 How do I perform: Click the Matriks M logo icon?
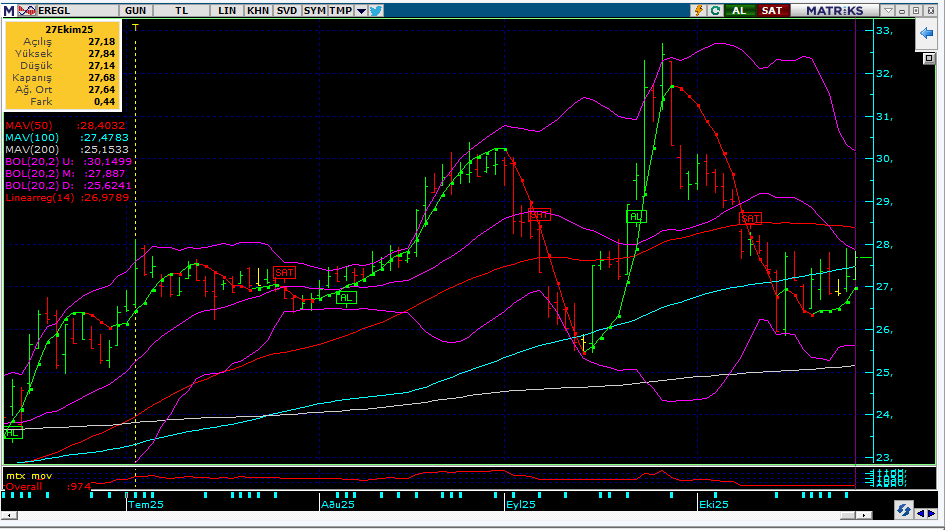(9, 10)
